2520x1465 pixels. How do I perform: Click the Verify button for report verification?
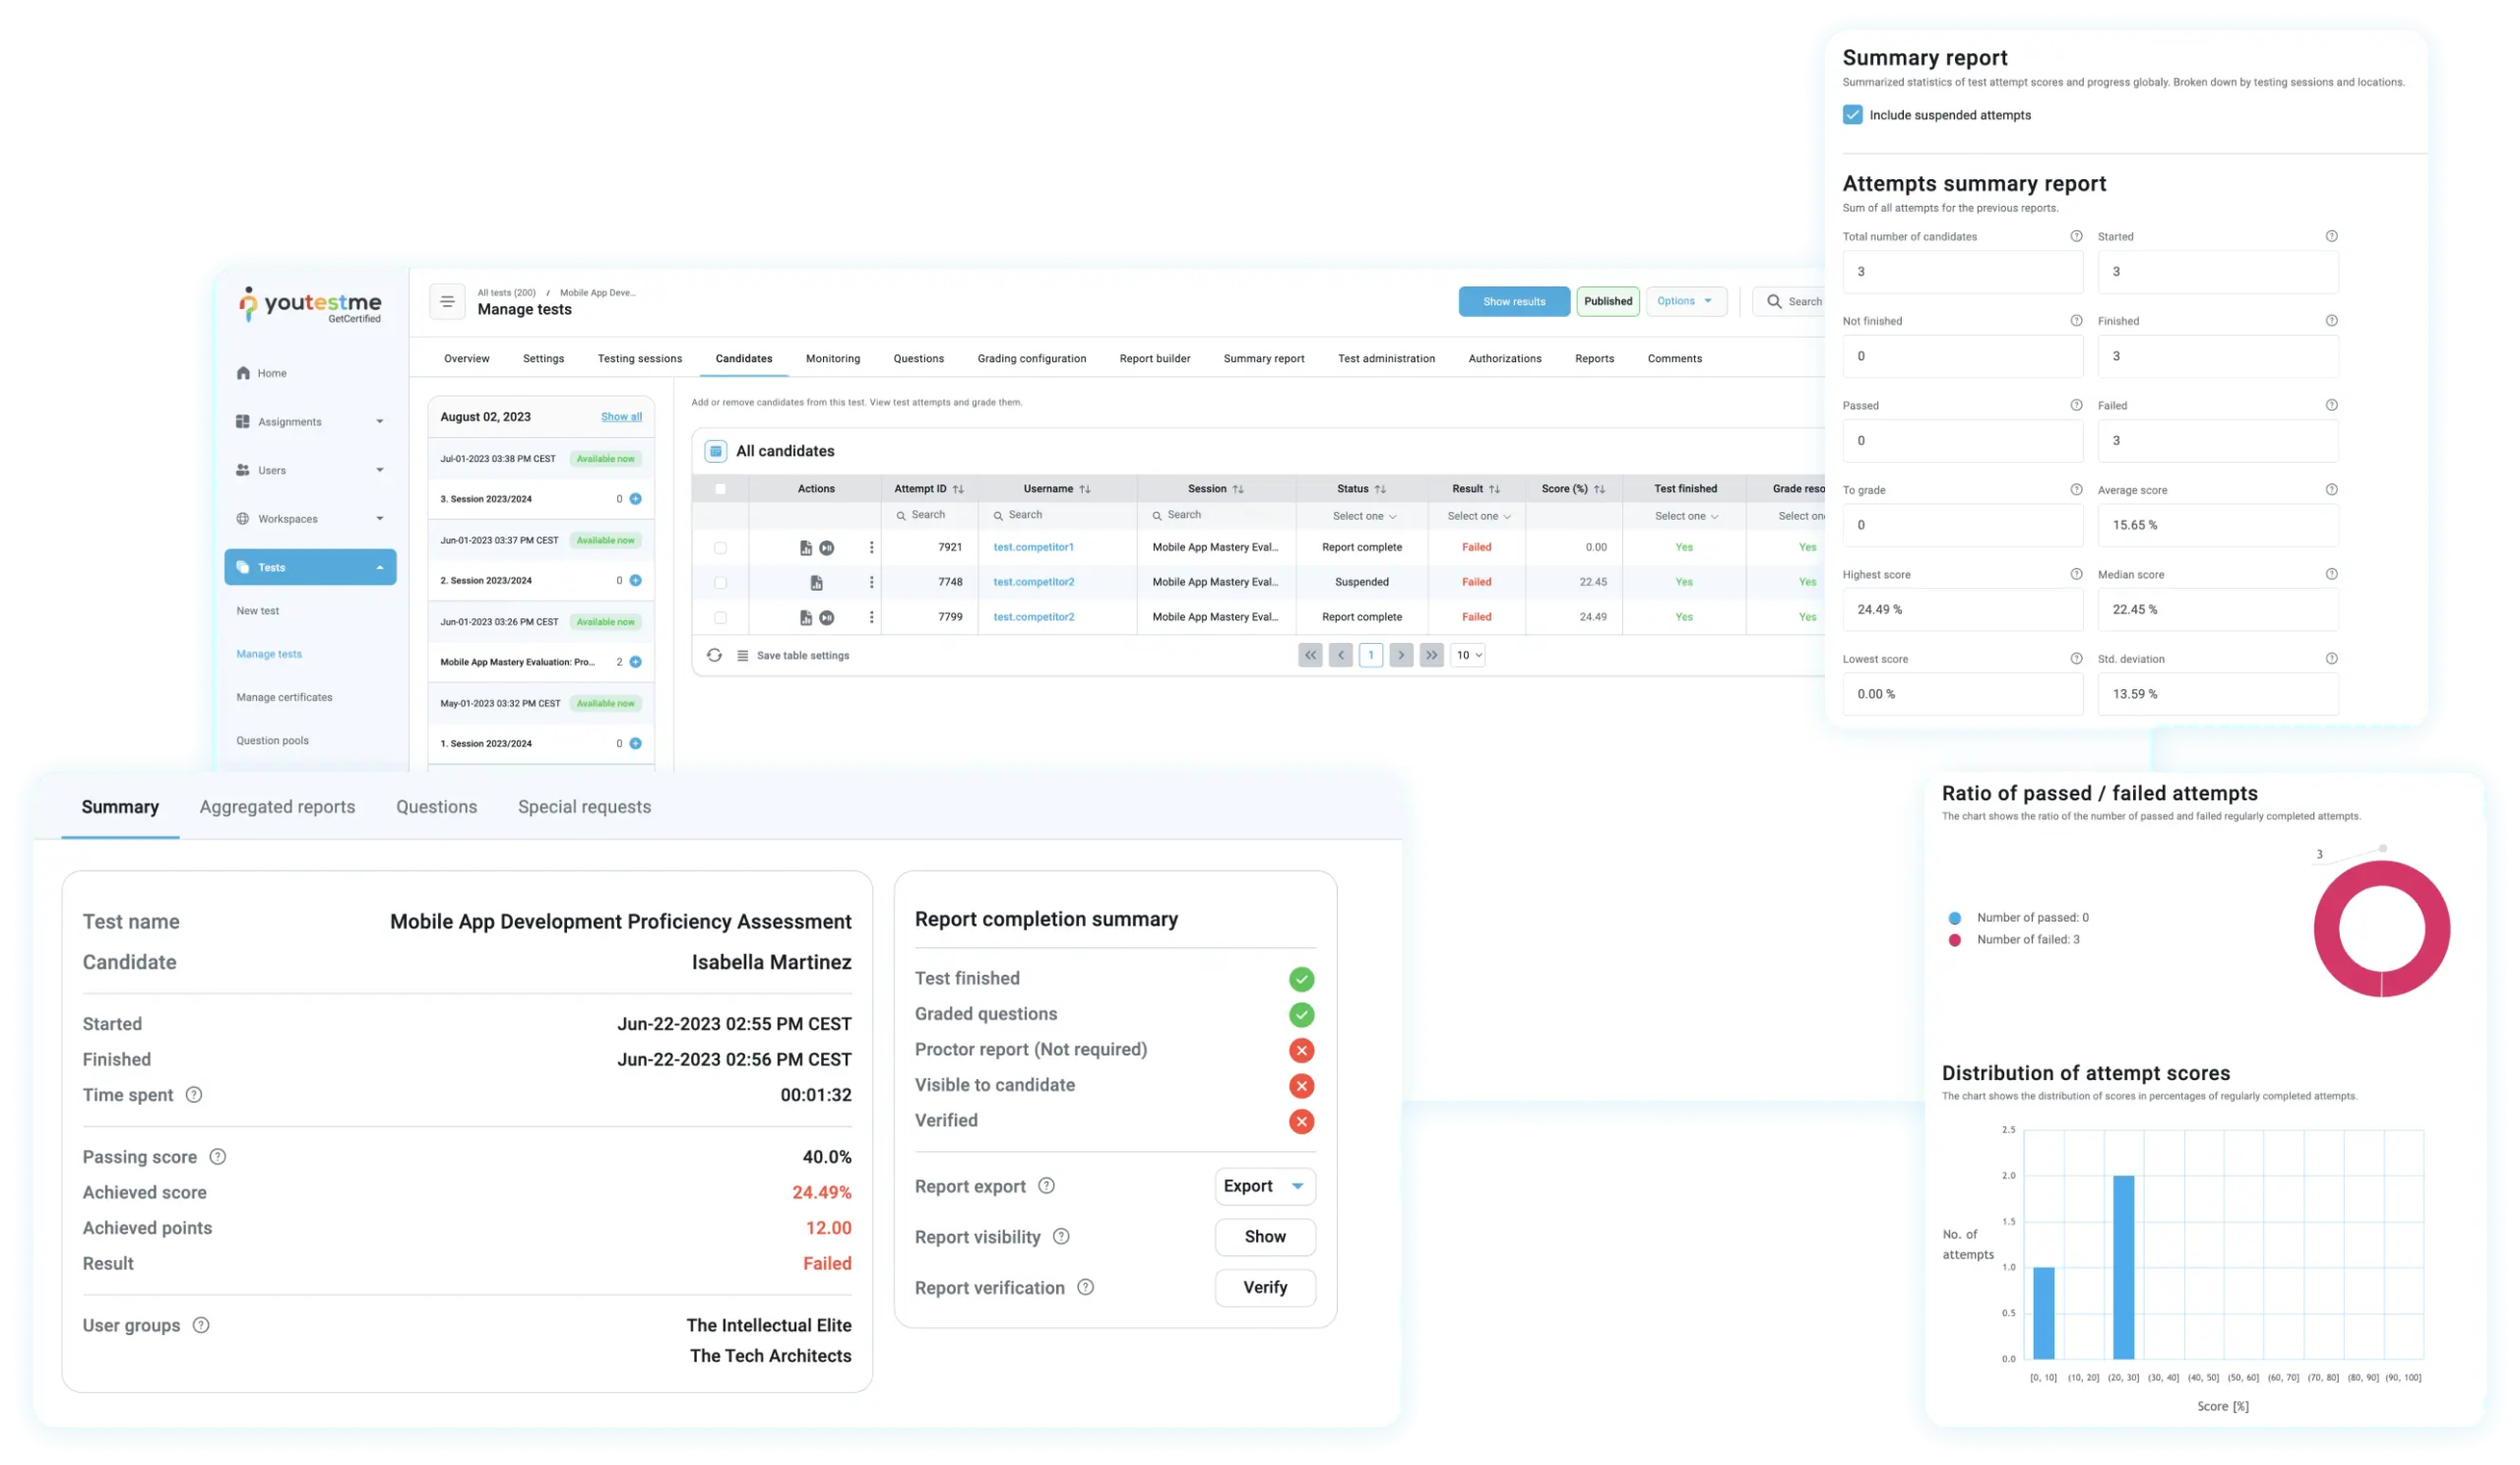click(x=1264, y=1287)
